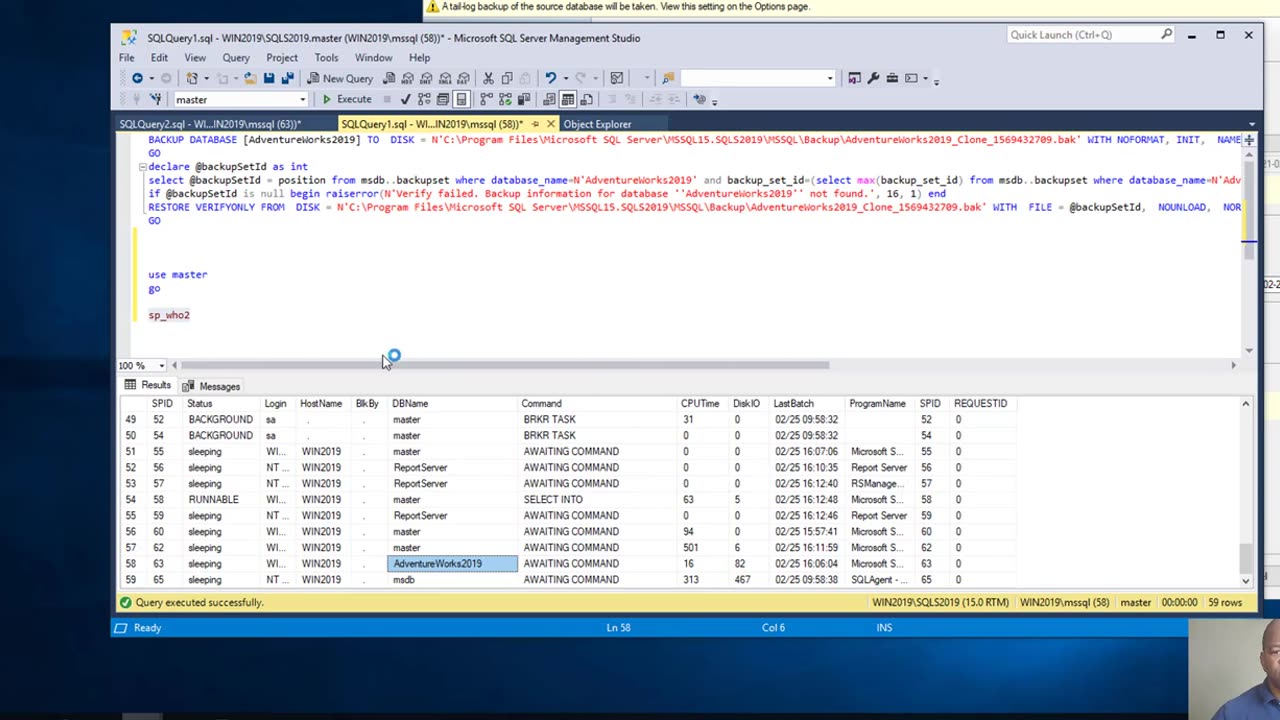Open the Query menu
Screen dimensions: 1280x720
(236, 57)
